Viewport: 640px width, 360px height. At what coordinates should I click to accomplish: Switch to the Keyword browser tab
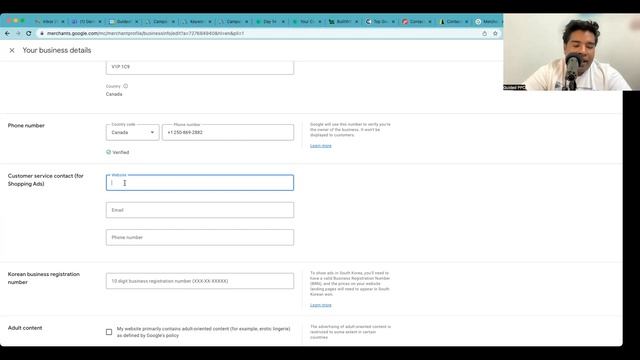pos(196,21)
